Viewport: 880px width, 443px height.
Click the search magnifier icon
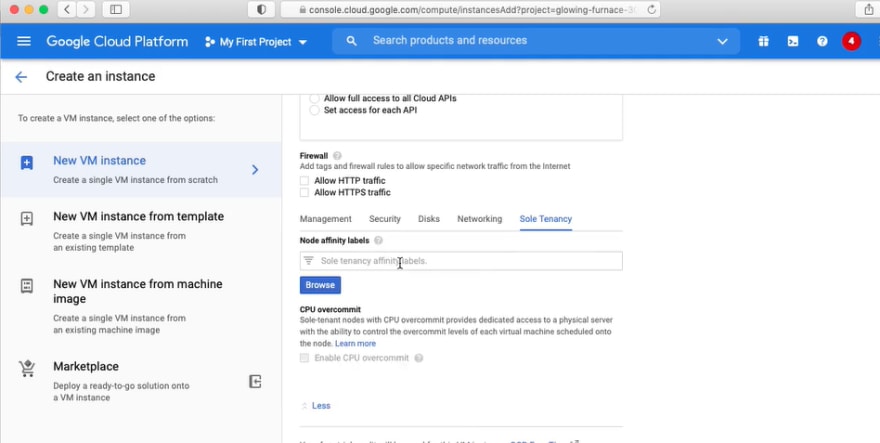351,41
